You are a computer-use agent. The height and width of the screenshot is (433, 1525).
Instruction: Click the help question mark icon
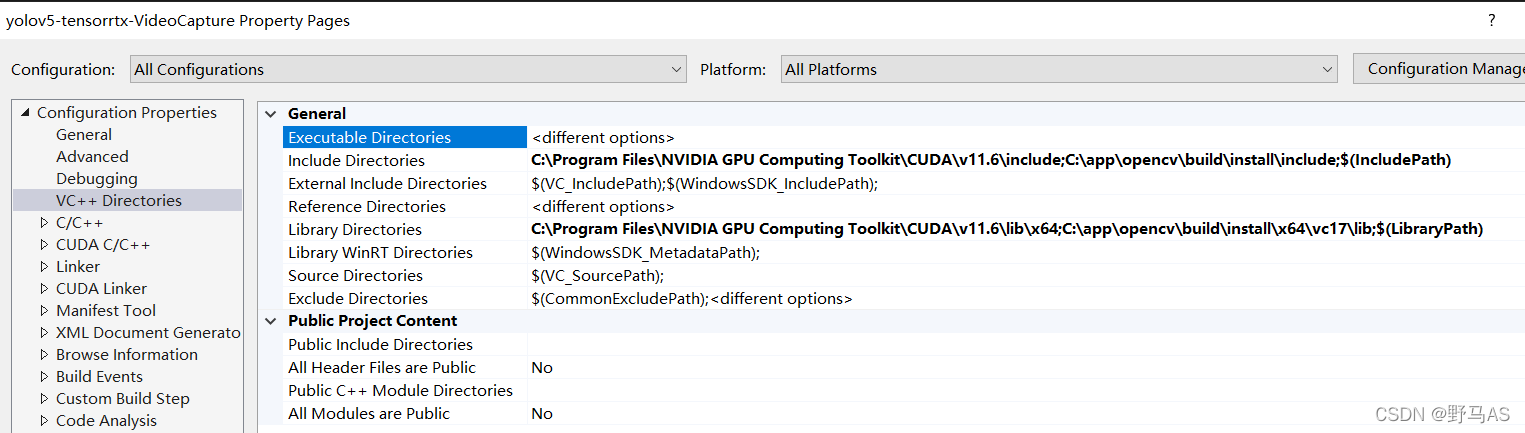tap(1491, 20)
